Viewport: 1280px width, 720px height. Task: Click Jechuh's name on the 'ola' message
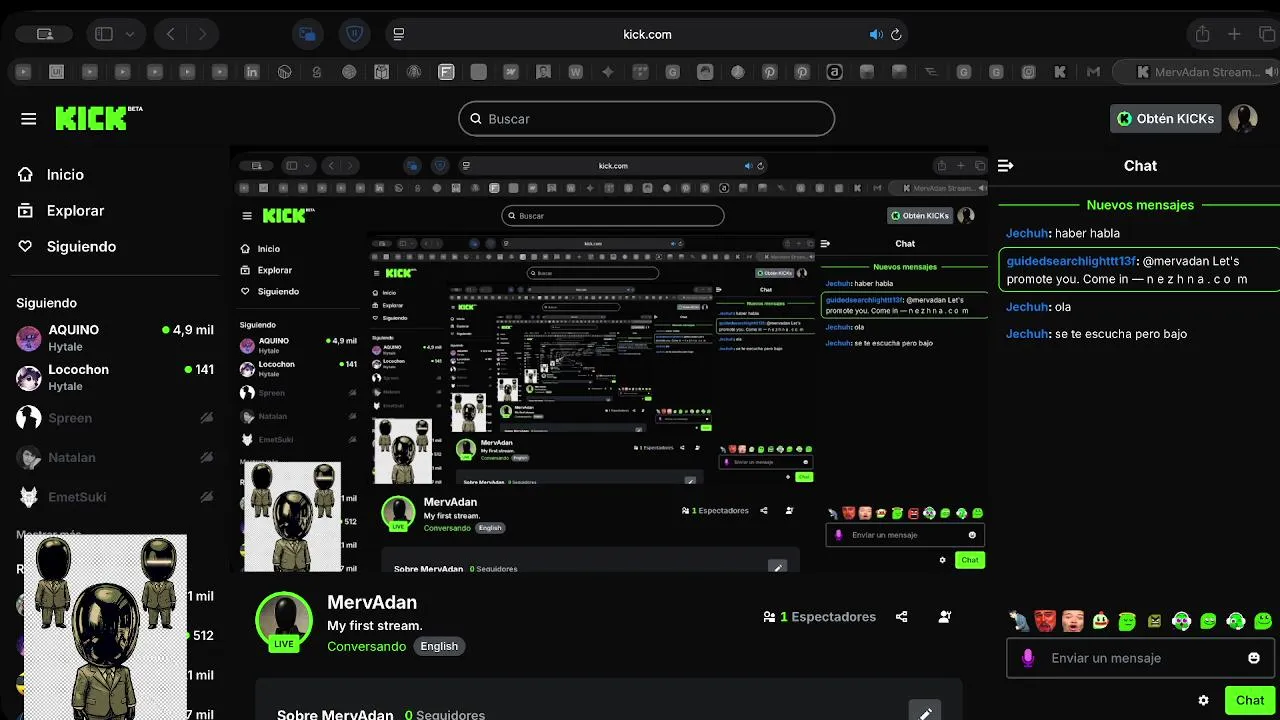pos(1027,307)
